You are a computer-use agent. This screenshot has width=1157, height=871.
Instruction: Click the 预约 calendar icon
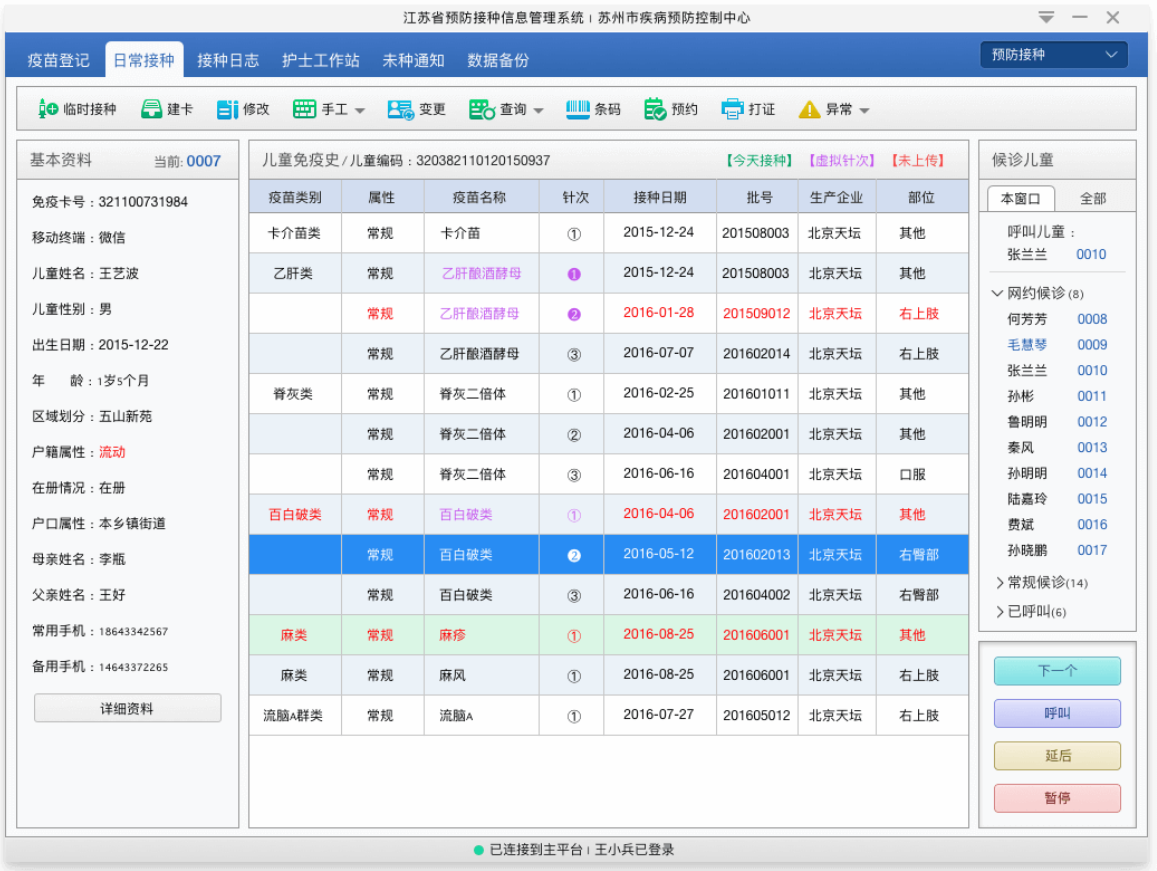pos(655,109)
